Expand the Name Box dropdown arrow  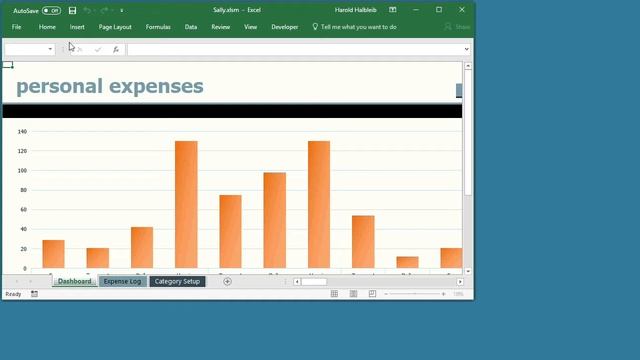pos(50,49)
